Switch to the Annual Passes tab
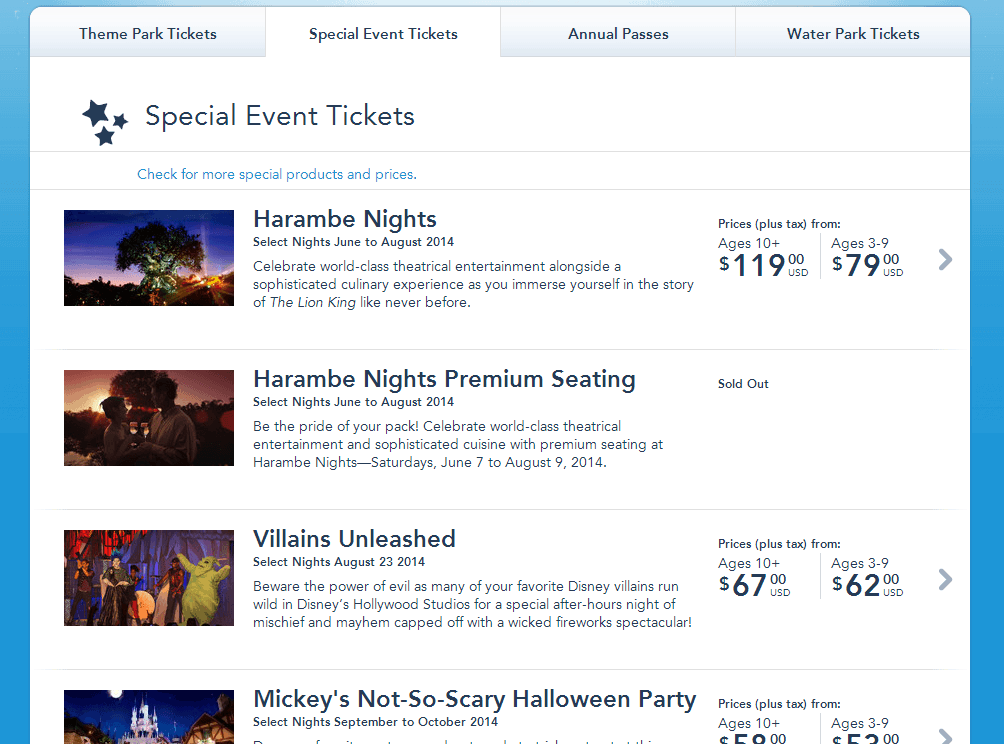This screenshot has height=744, width=1004. [618, 34]
